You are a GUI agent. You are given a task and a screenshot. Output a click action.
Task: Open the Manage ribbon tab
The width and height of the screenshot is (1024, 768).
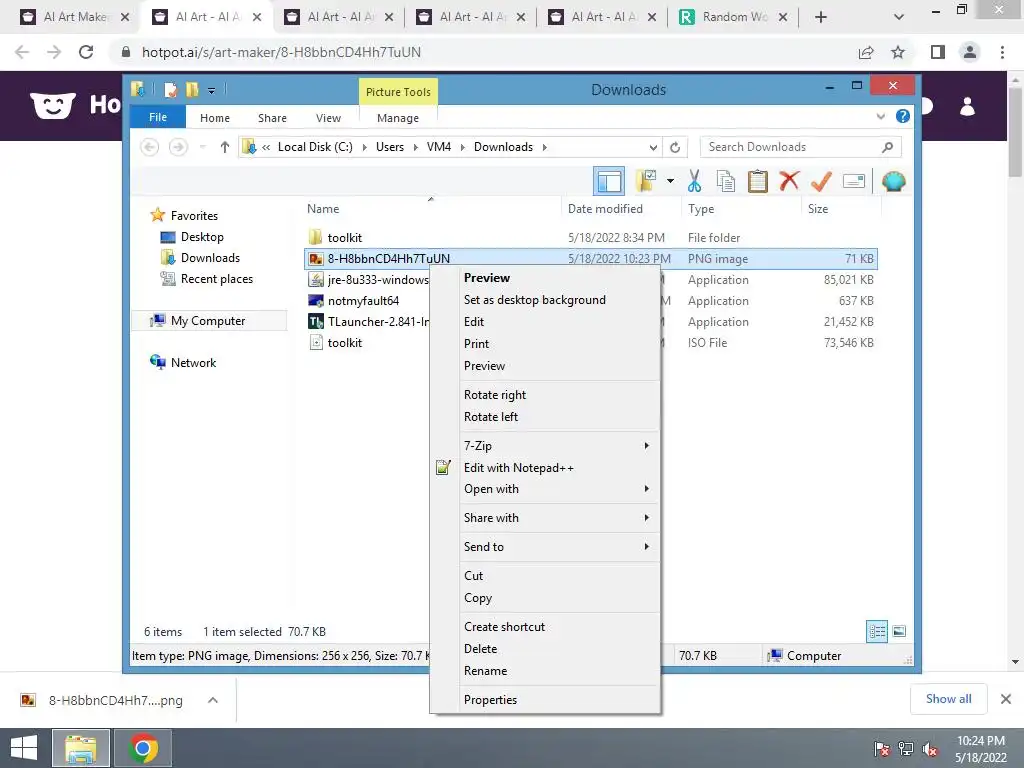(398, 118)
